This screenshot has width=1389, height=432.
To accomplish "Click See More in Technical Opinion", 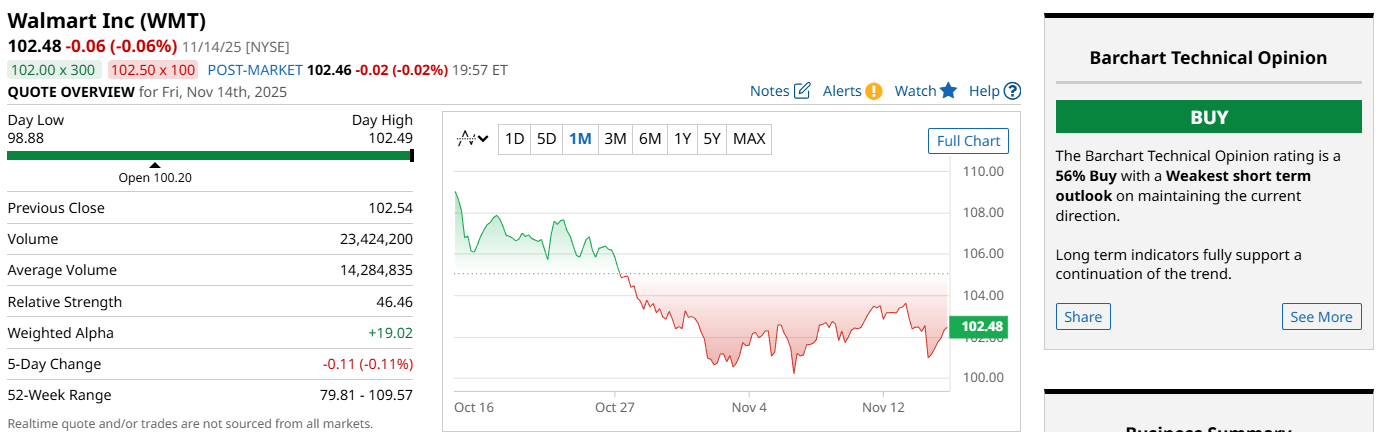I will click(x=1321, y=317).
